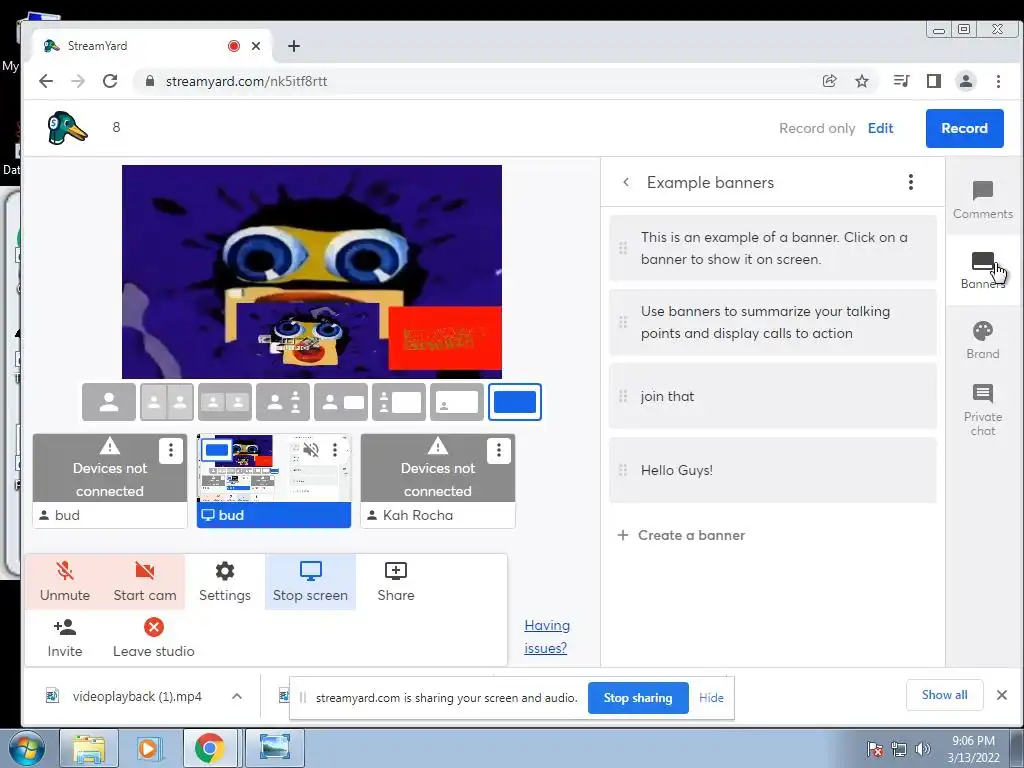Select the small screen layout
1024x768 pixels.
(x=341, y=402)
